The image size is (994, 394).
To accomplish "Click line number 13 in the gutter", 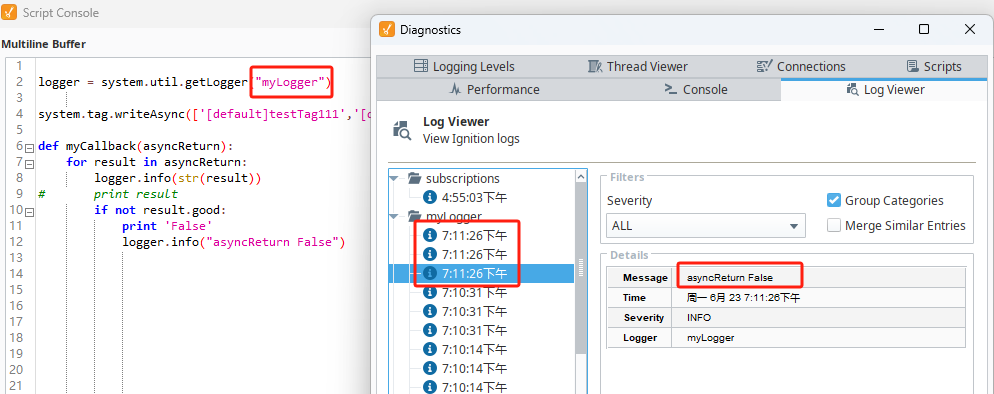I will (16, 258).
